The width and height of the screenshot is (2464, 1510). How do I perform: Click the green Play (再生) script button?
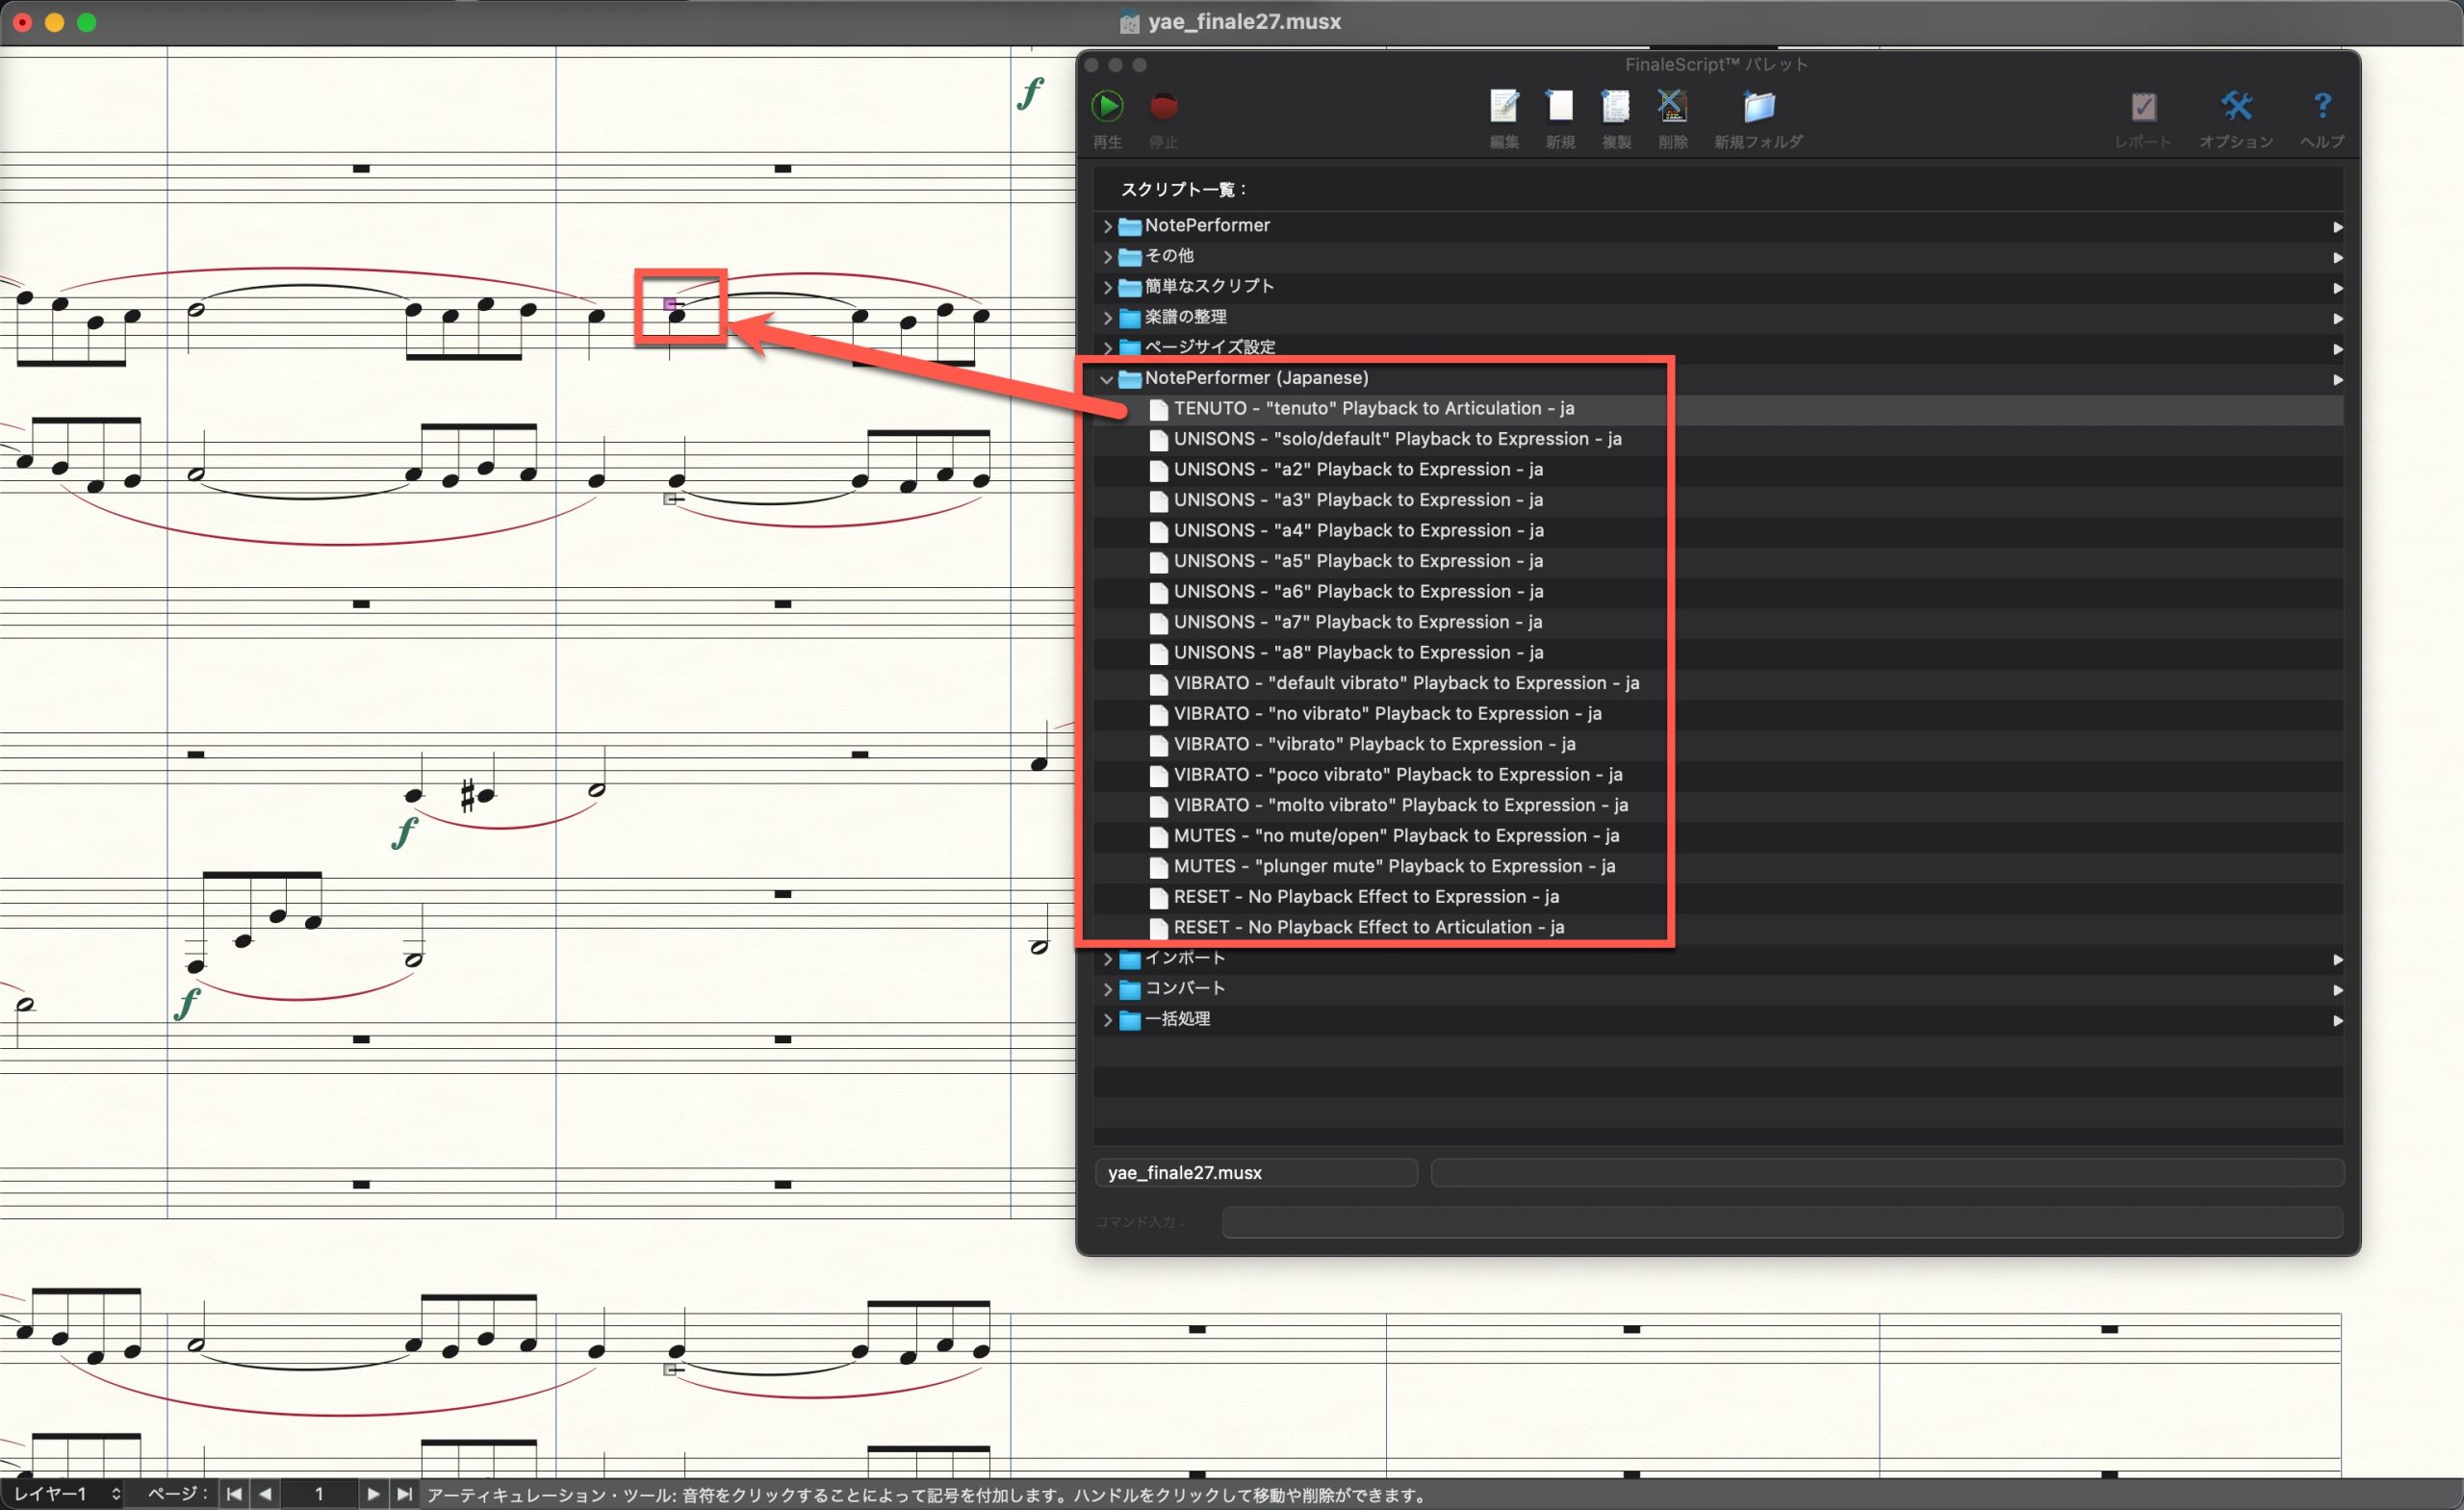point(1107,105)
